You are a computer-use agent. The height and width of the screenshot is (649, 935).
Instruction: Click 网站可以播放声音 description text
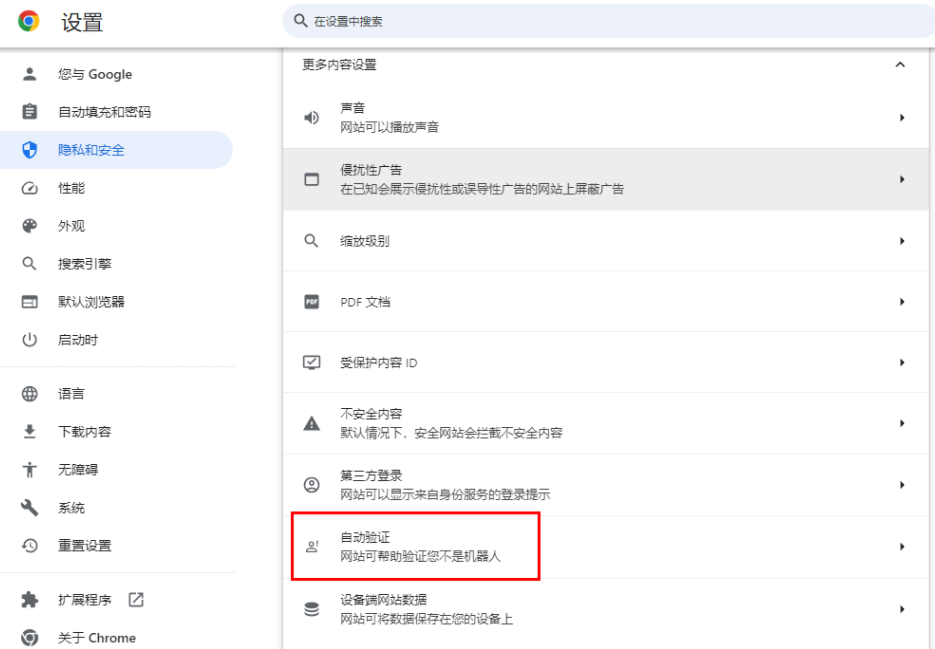coord(389,127)
